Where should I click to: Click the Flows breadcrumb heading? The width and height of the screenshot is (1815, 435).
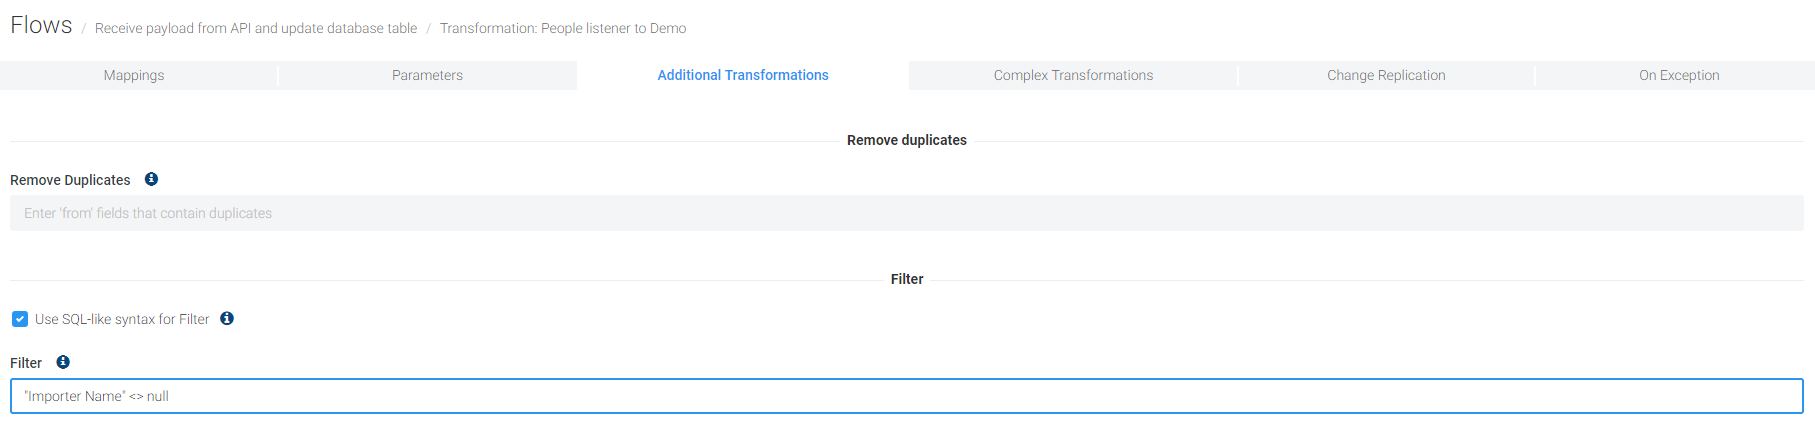(x=41, y=26)
